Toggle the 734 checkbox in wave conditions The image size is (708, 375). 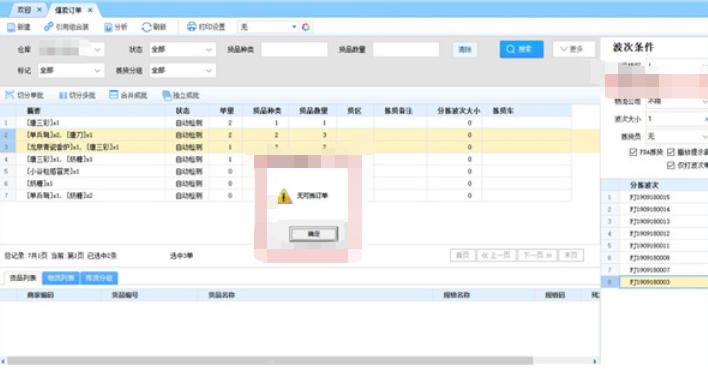click(x=633, y=153)
